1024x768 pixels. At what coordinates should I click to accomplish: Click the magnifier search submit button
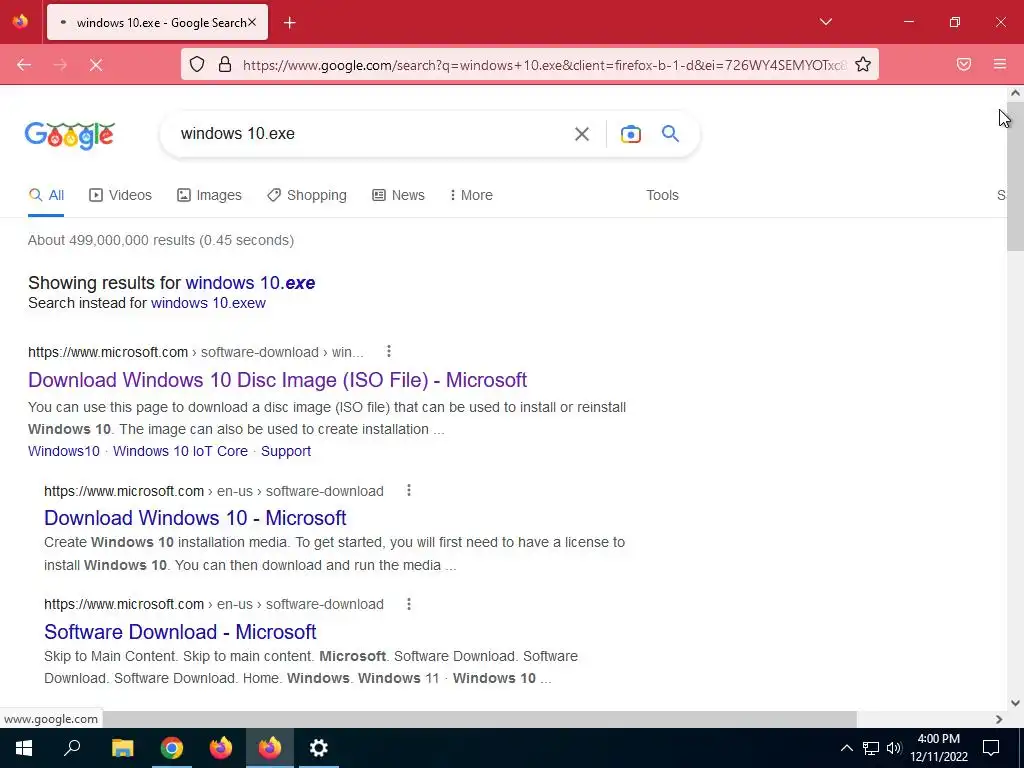670,134
